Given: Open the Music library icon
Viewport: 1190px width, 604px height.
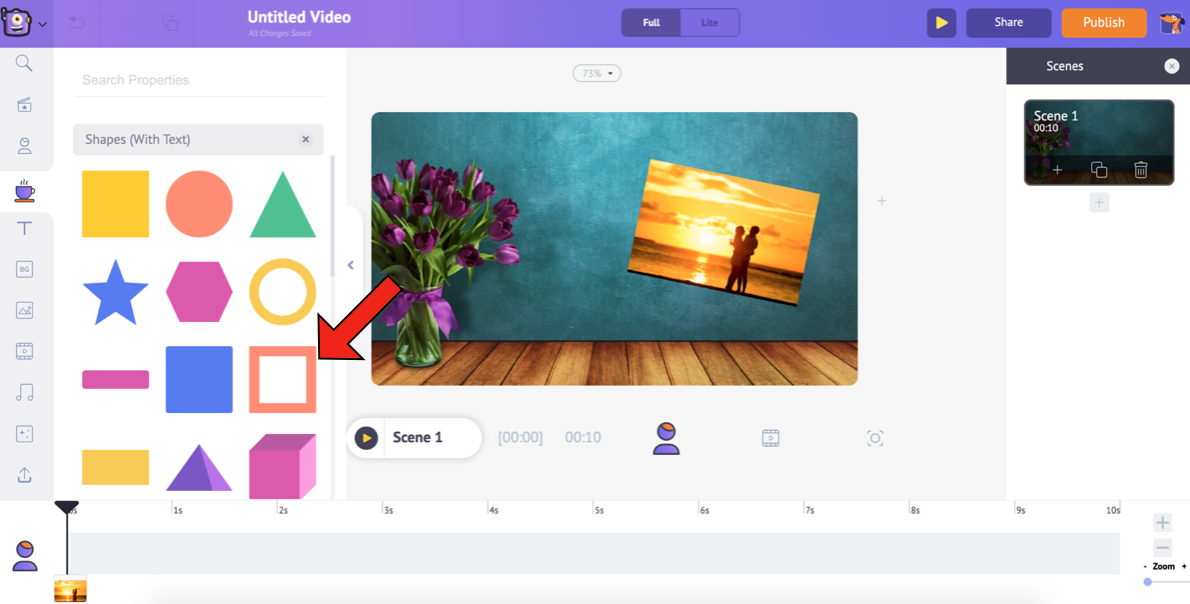Looking at the screenshot, I should click(x=24, y=392).
